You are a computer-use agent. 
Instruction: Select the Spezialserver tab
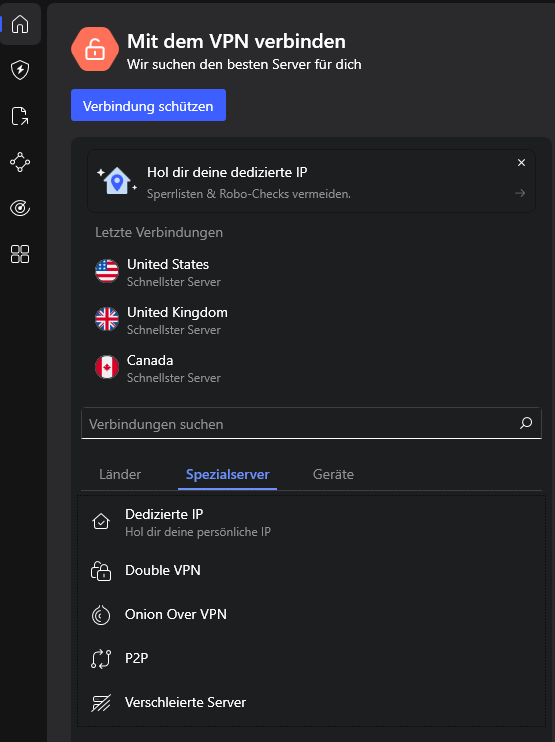(x=228, y=474)
